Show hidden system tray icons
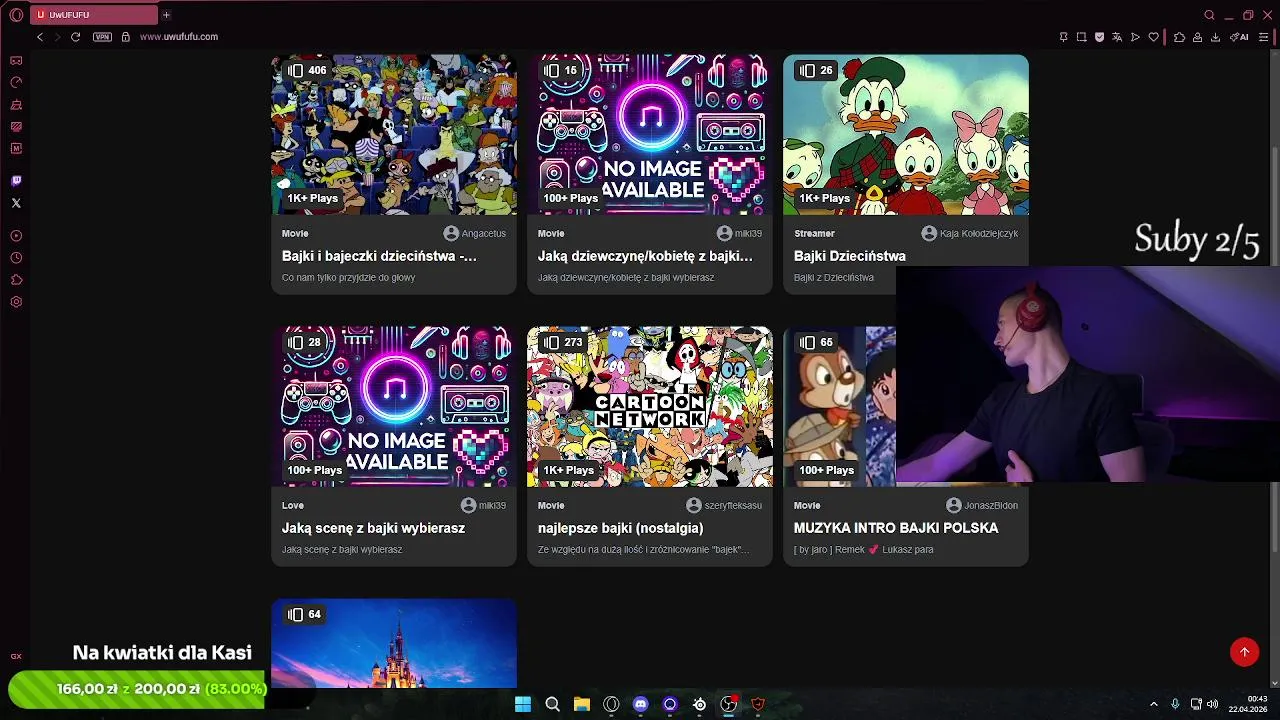Viewport: 1280px width, 720px height. (1153, 704)
